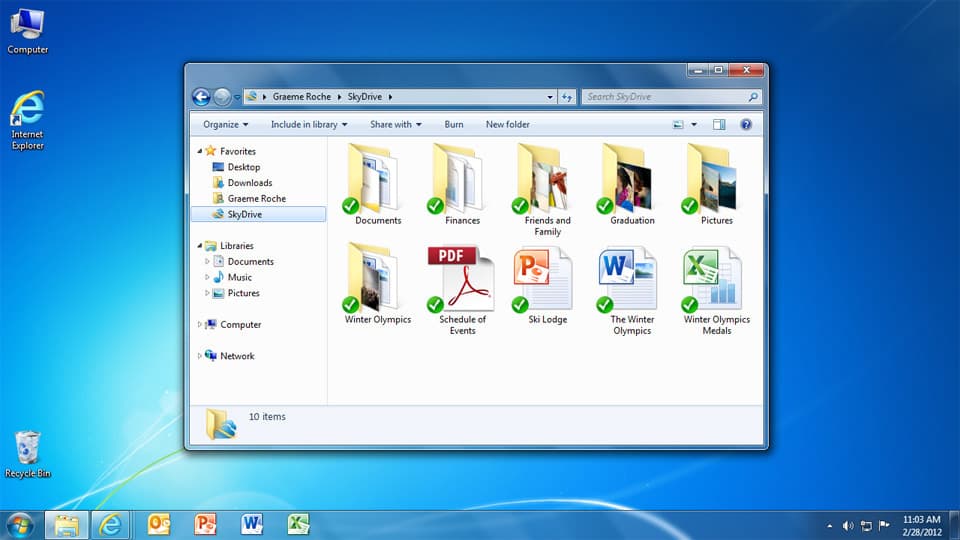Open the Schedule of Events PDF file

pos(462,279)
